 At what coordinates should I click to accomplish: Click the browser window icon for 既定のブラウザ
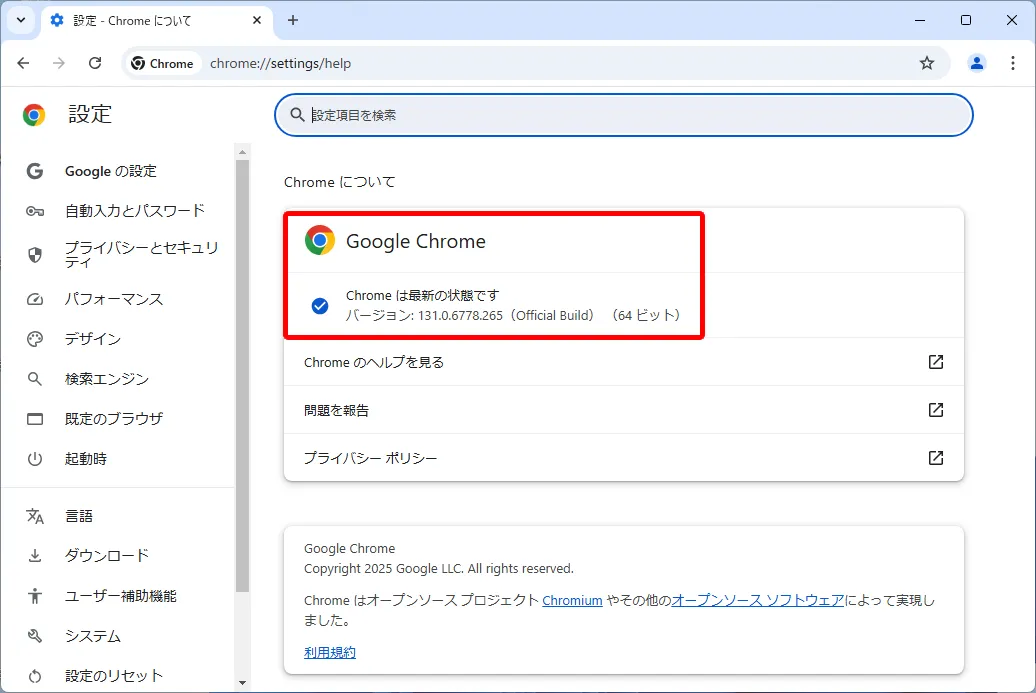[x=35, y=419]
